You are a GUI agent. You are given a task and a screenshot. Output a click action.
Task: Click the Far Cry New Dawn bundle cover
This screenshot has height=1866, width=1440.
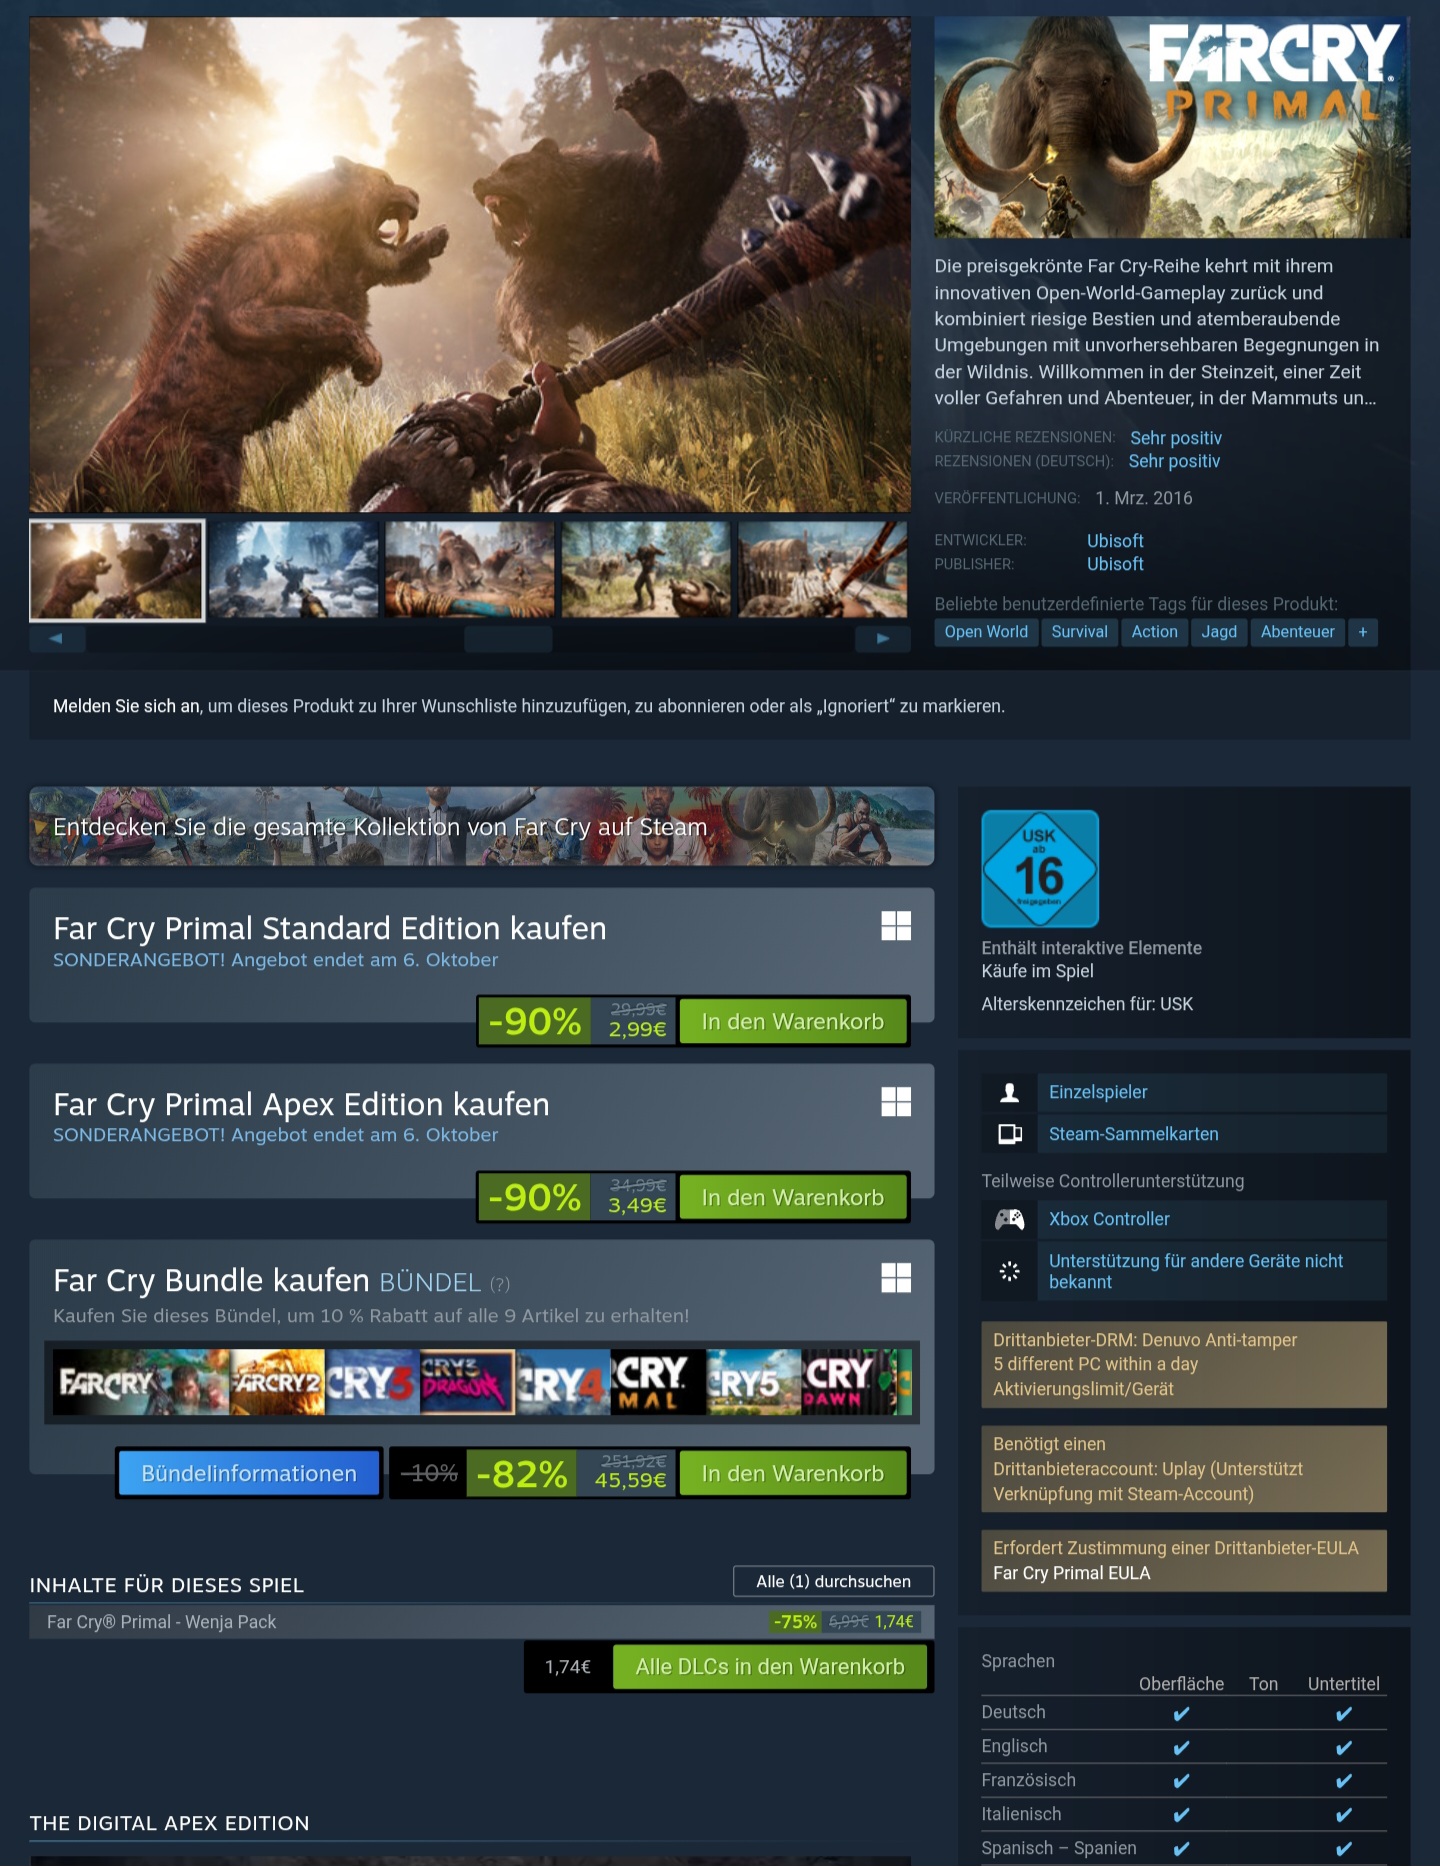point(848,1382)
